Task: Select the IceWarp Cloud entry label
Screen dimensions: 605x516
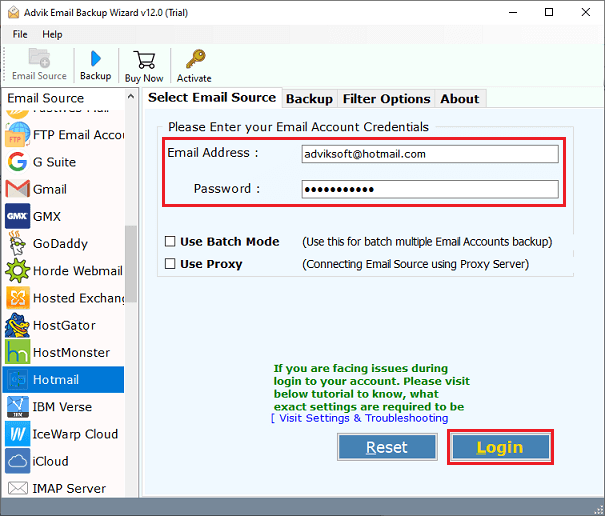Action: tap(75, 434)
